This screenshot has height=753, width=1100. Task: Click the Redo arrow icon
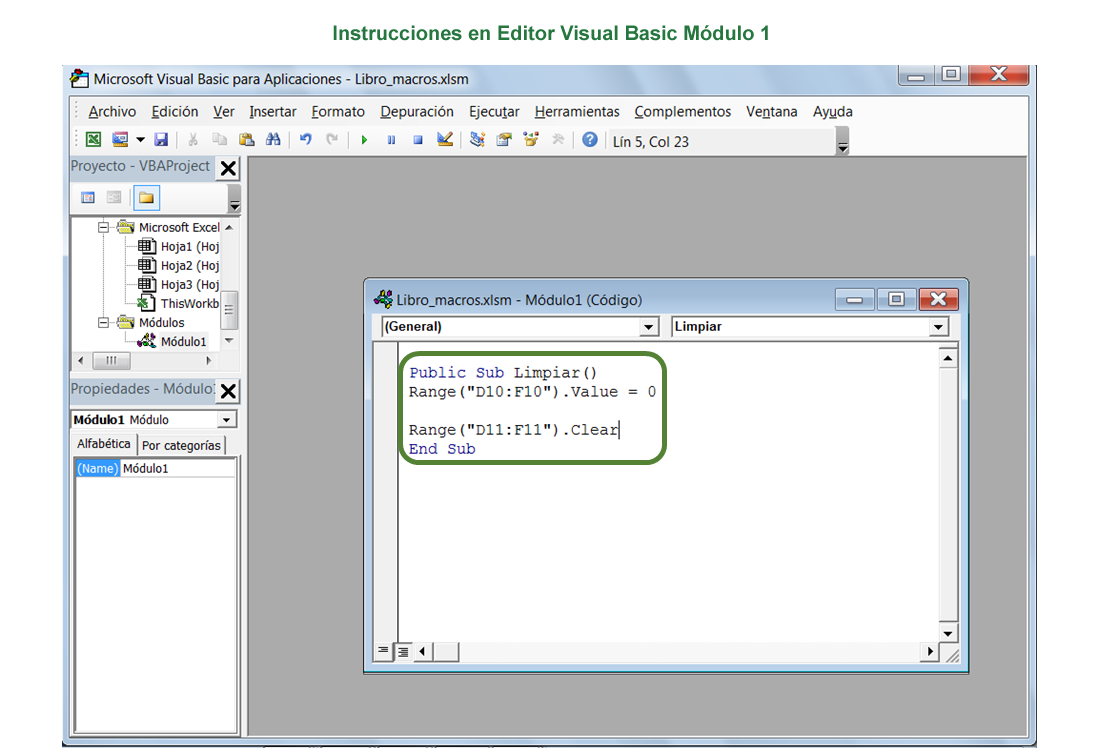pyautogui.click(x=332, y=140)
